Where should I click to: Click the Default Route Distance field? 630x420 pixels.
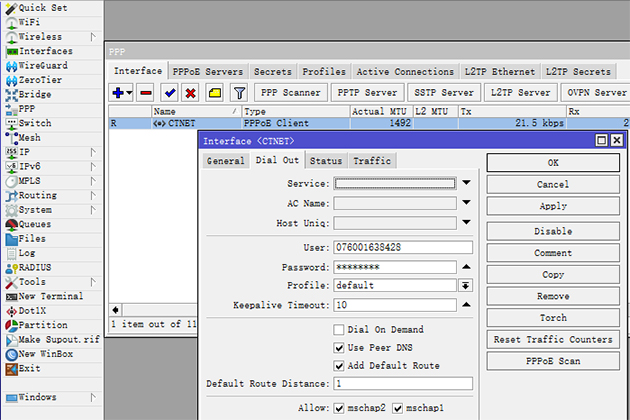tap(403, 383)
